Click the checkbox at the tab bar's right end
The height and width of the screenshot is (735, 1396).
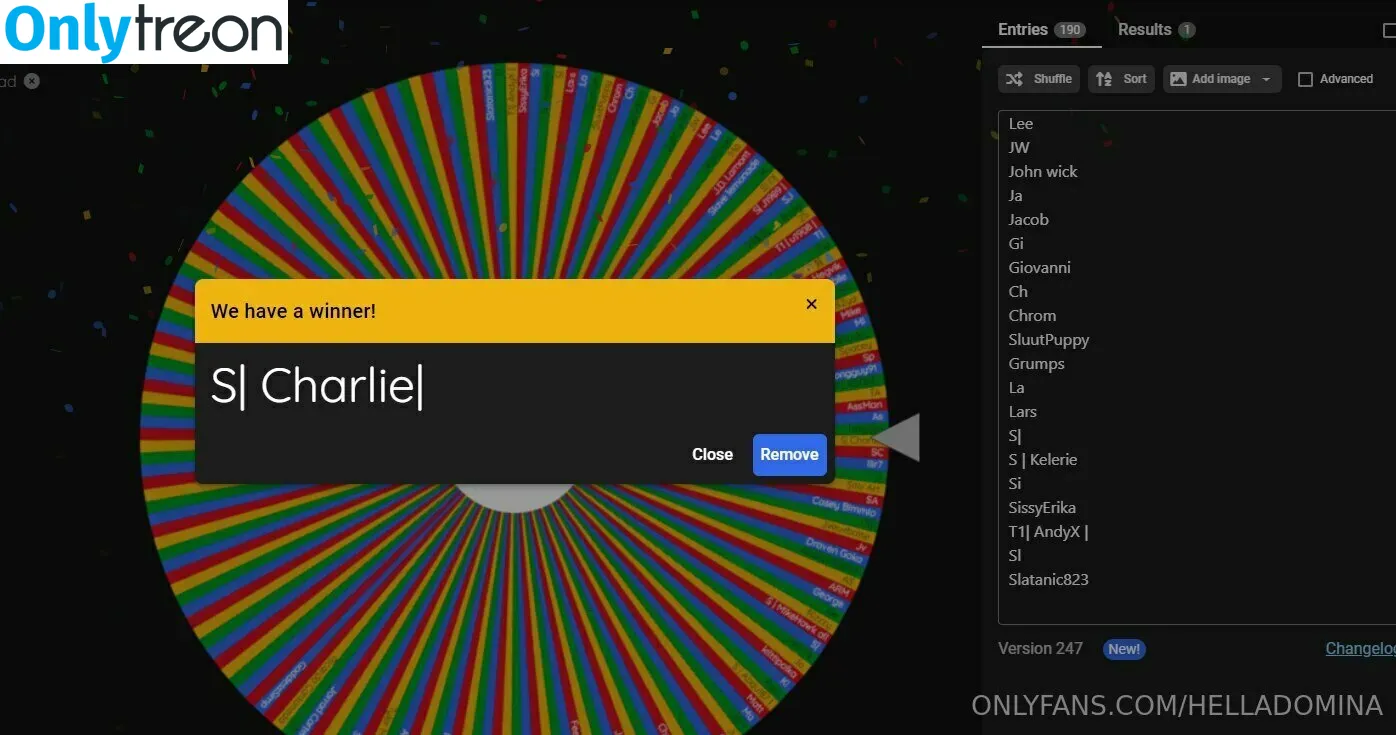(x=1389, y=30)
